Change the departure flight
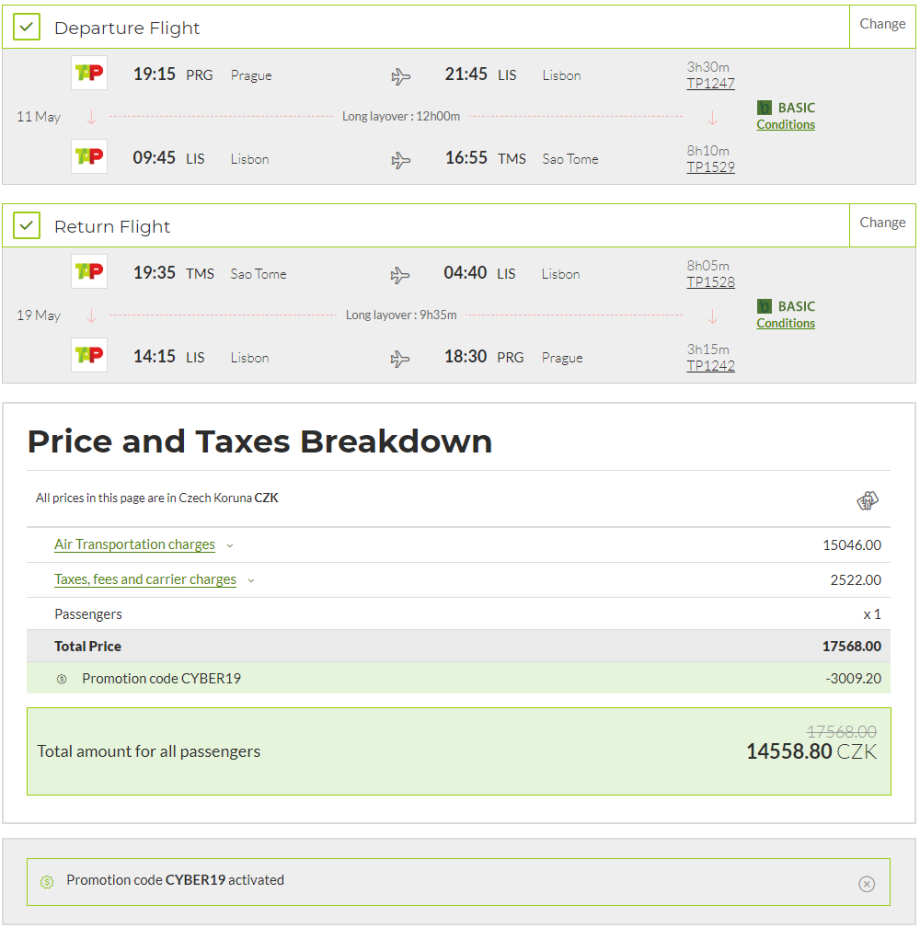 (x=882, y=24)
